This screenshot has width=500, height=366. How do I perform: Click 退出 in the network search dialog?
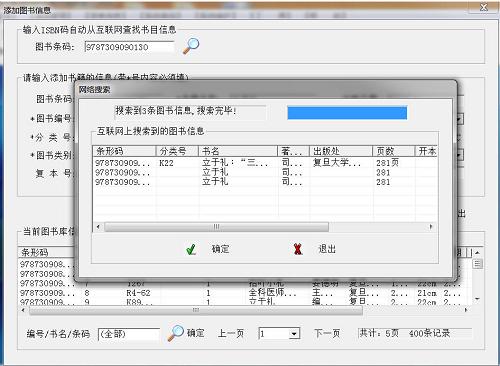(x=327, y=249)
